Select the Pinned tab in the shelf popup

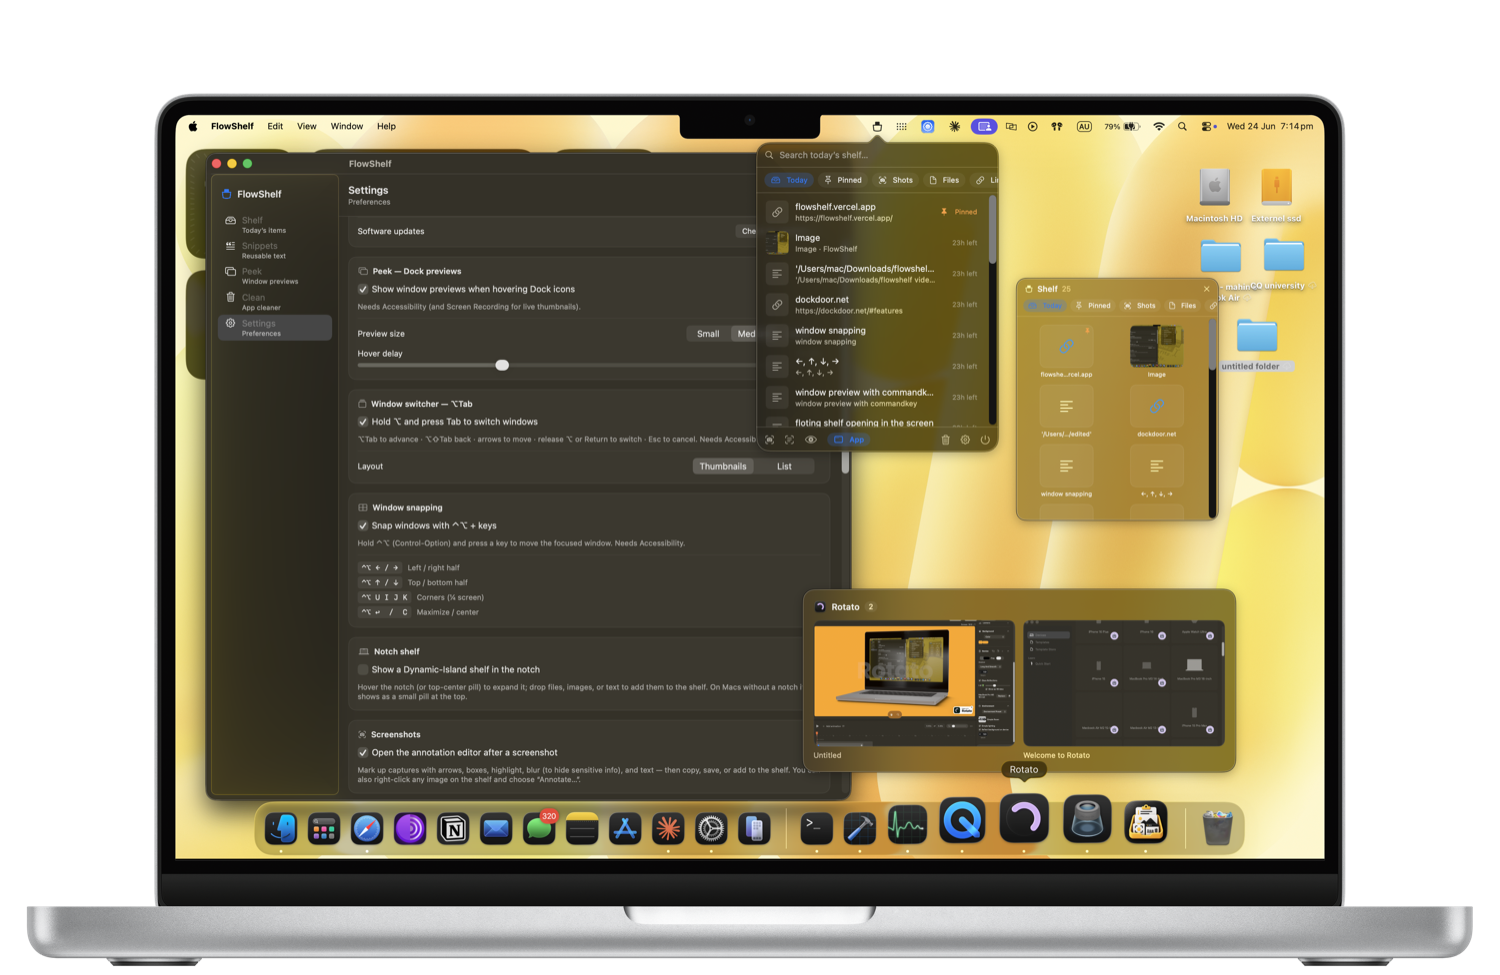tap(843, 181)
